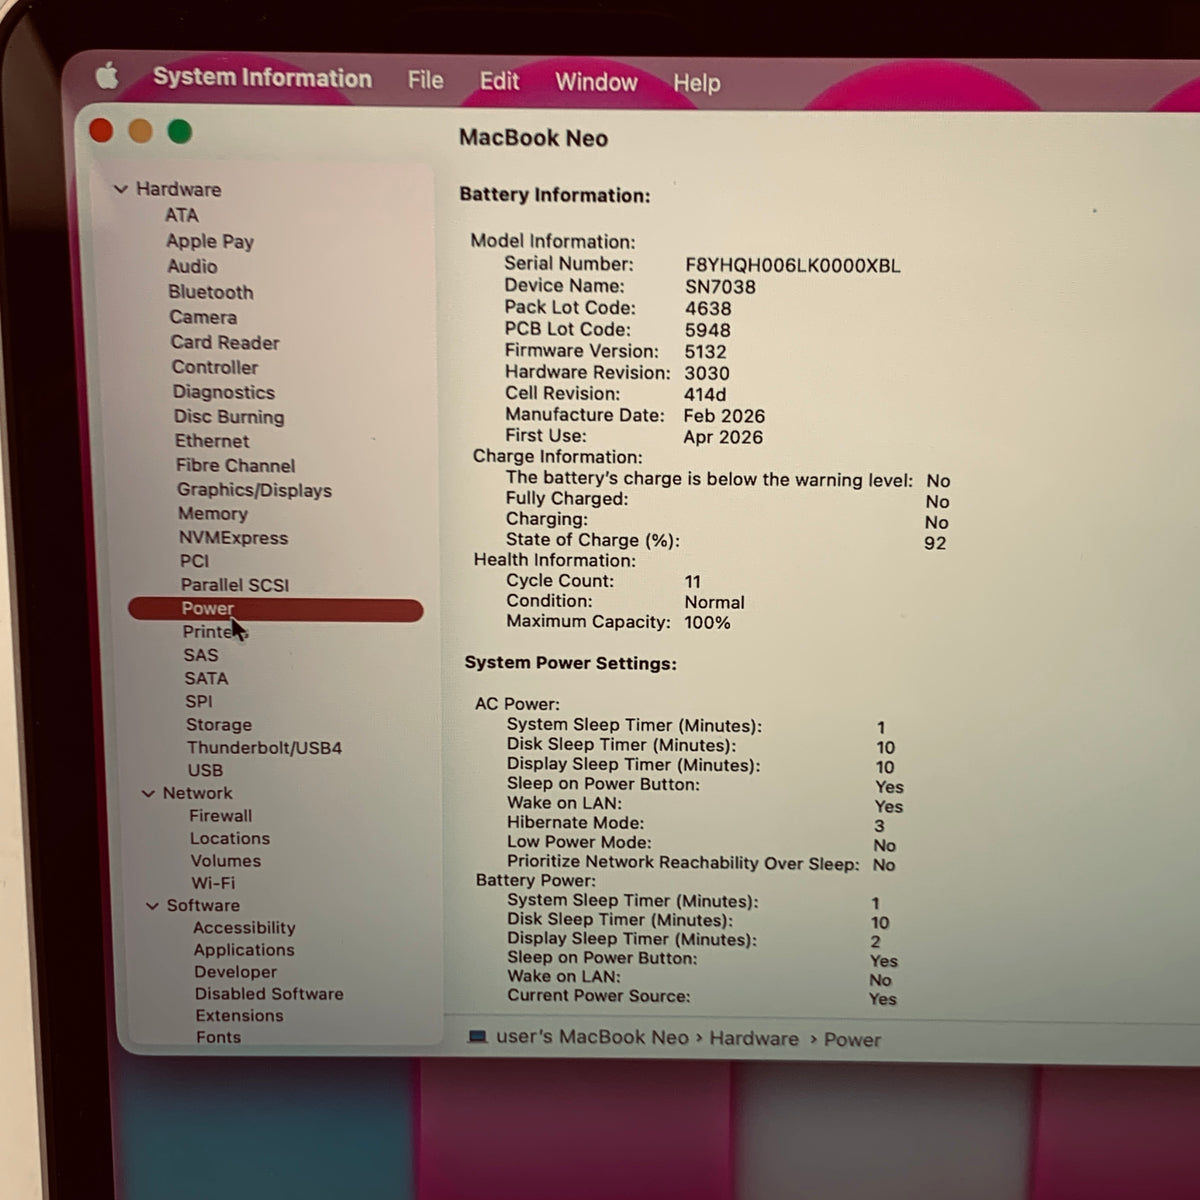Select ATA in the sidebar

(182, 215)
